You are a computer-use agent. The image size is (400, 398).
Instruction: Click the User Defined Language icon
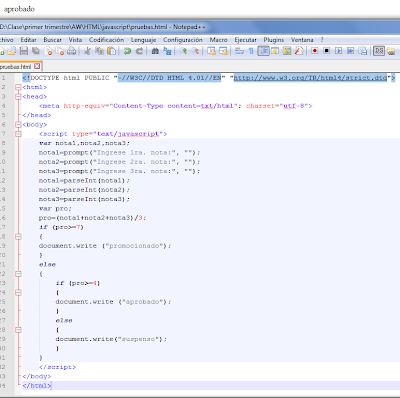pos(275,51)
